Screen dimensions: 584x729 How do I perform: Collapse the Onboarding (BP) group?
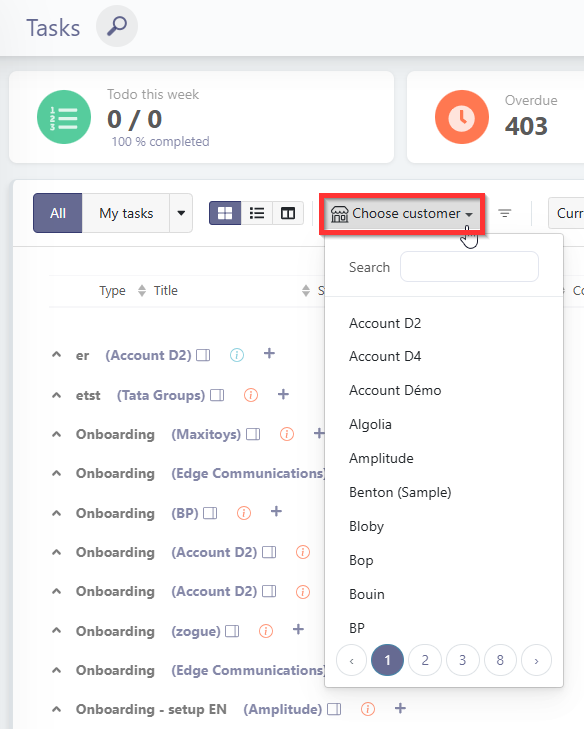56,513
